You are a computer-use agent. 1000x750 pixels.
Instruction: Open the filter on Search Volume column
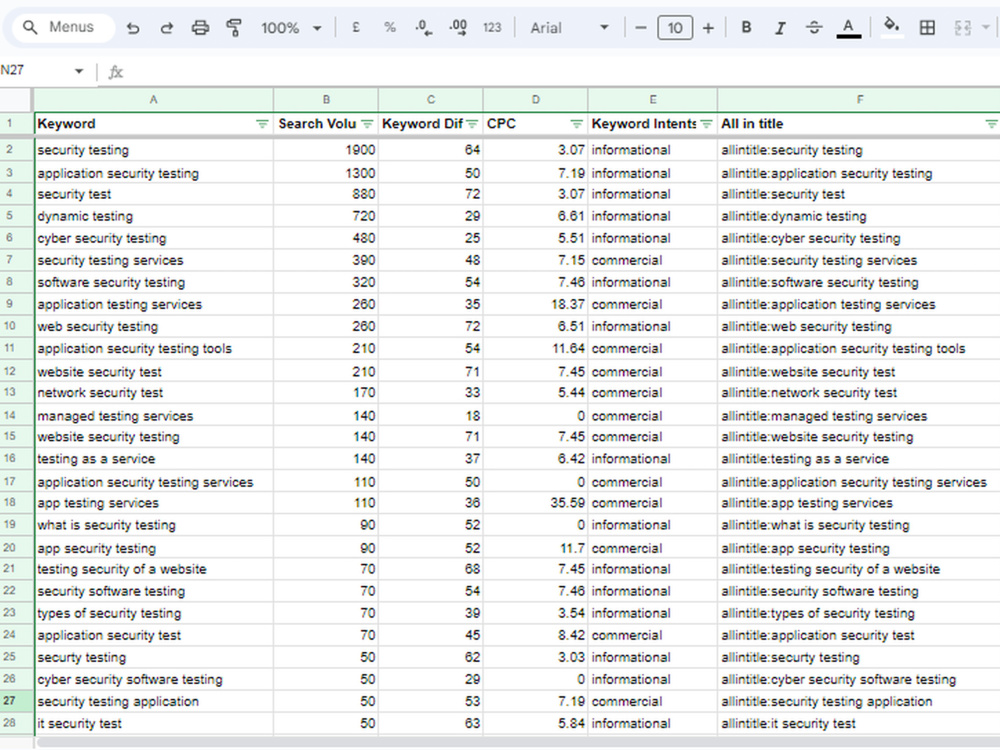tap(367, 124)
